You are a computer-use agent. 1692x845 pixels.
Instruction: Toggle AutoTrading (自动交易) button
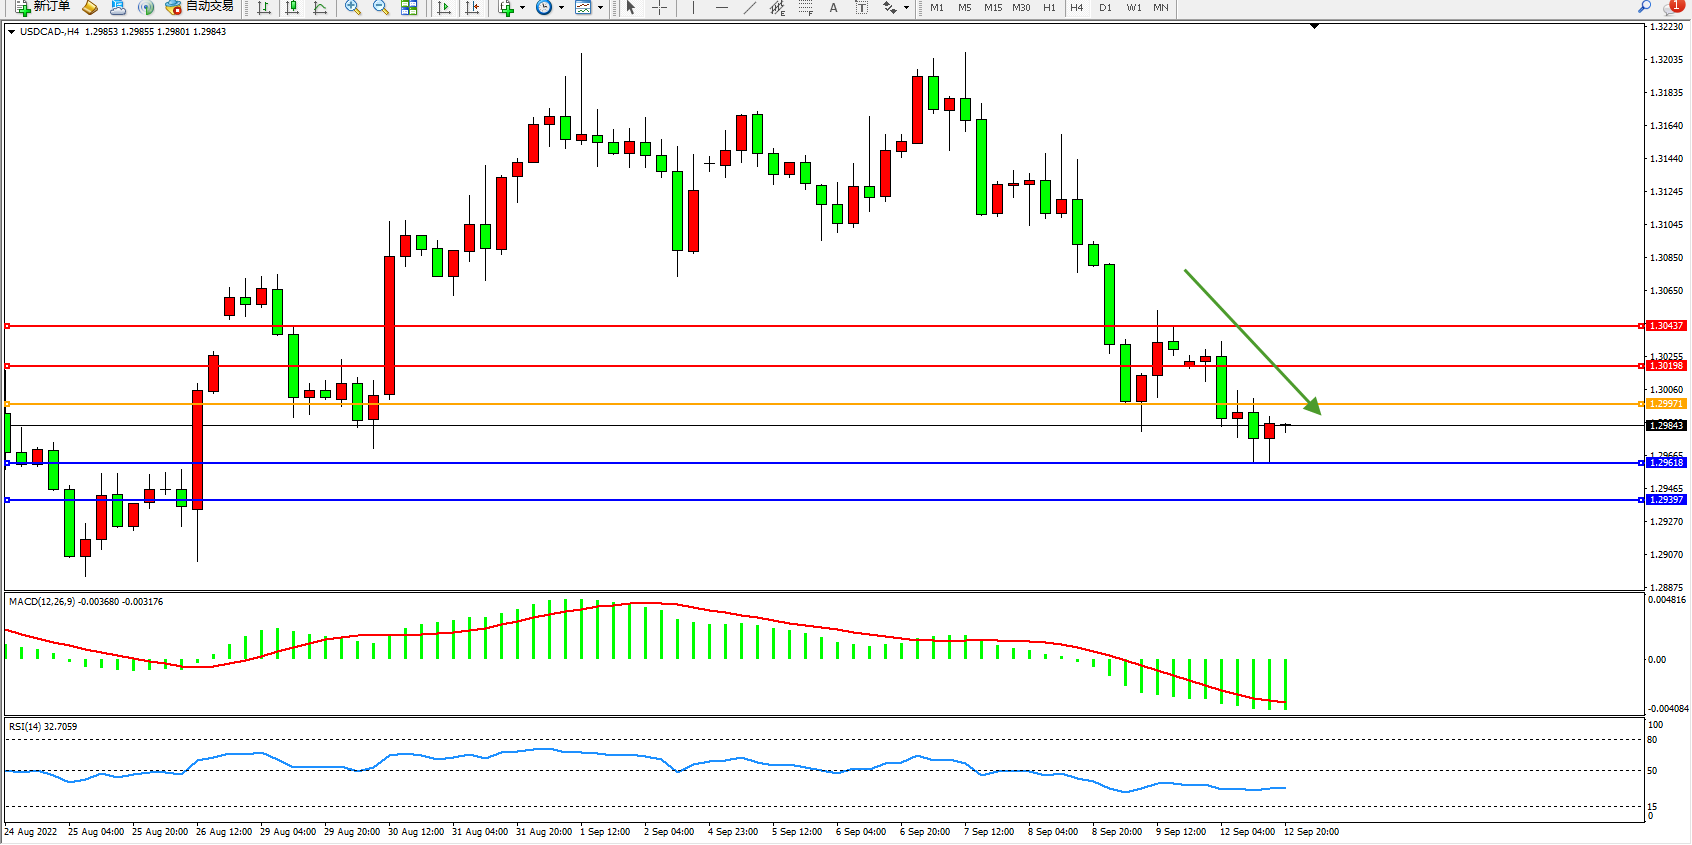[200, 7]
